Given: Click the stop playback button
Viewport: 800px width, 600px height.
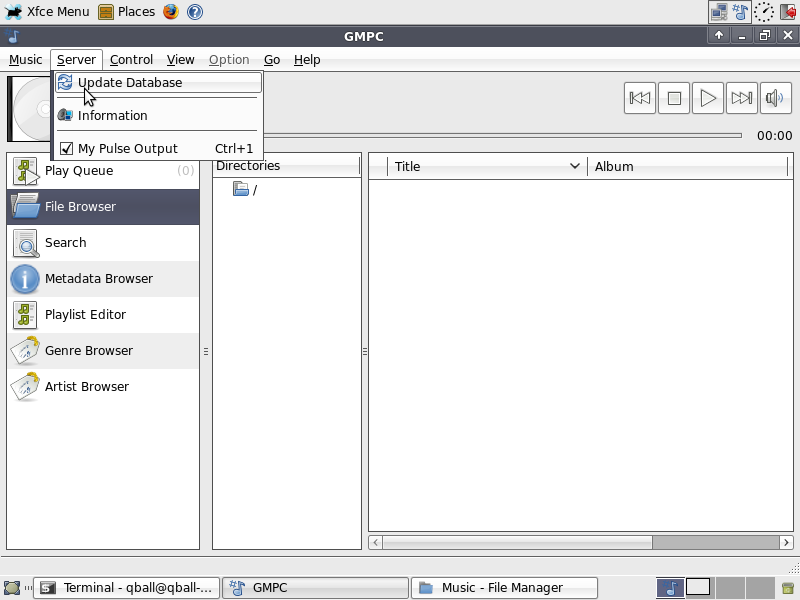Looking at the screenshot, I should pos(674,98).
